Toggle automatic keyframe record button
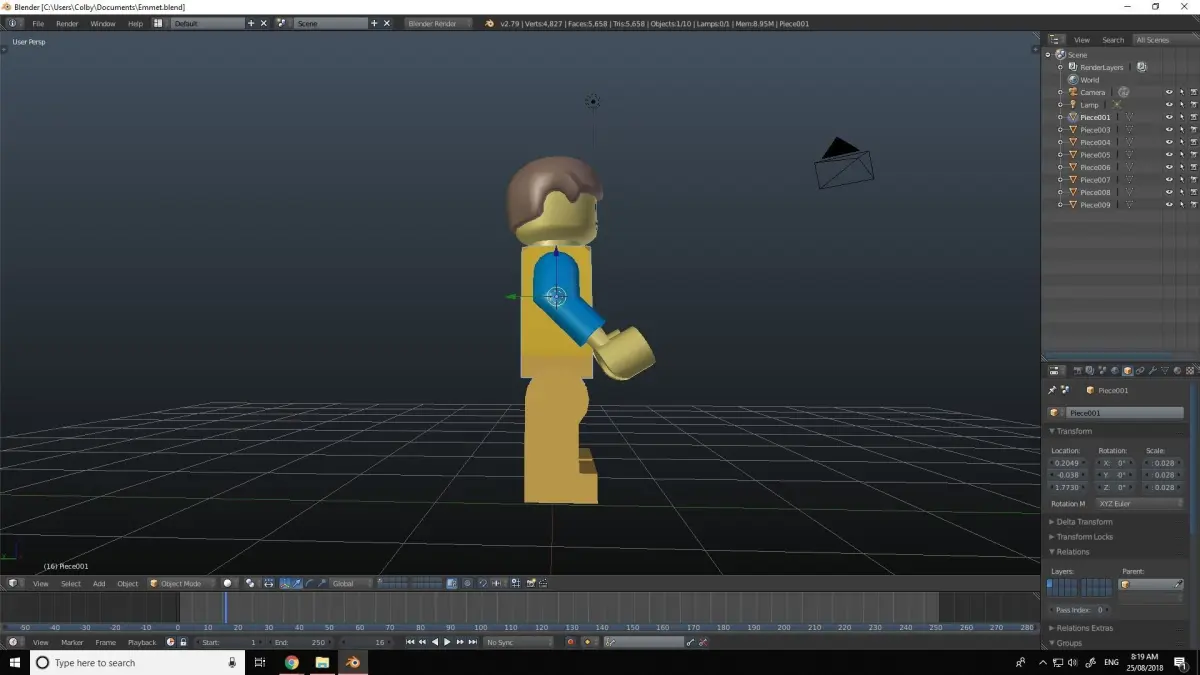Screen dimensions: 1200x675 tap(571, 642)
